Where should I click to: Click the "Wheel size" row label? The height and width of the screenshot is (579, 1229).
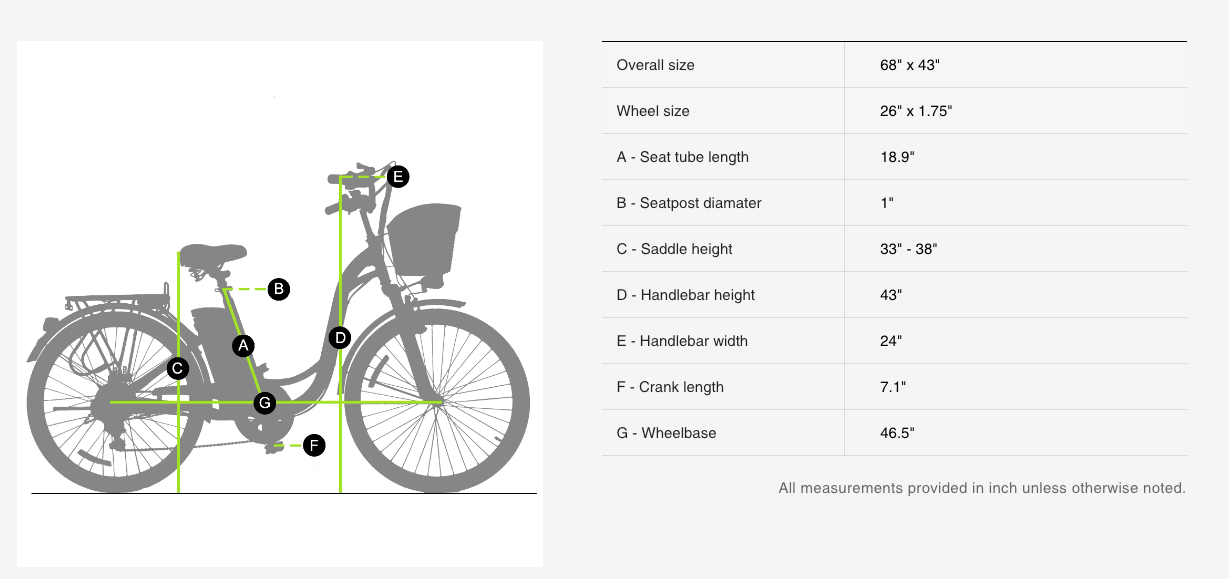[653, 111]
